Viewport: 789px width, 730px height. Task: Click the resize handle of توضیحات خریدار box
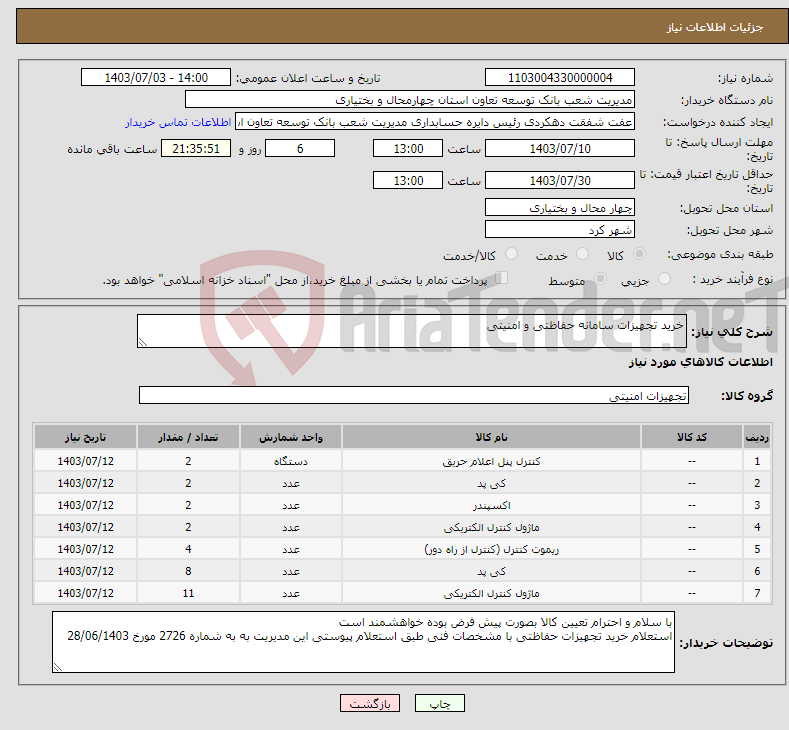pos(58,667)
